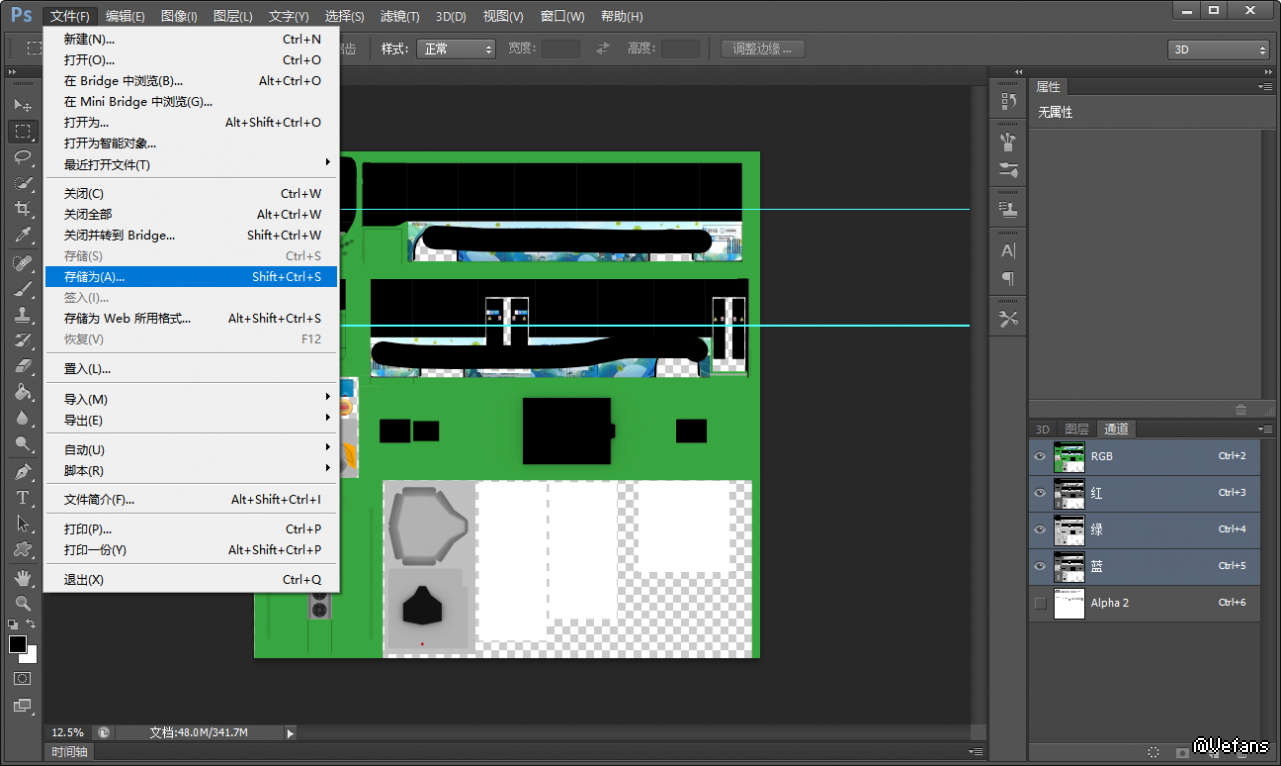This screenshot has width=1281, height=766.
Task: Show the Alpha 2 channel
Action: click(1040, 603)
